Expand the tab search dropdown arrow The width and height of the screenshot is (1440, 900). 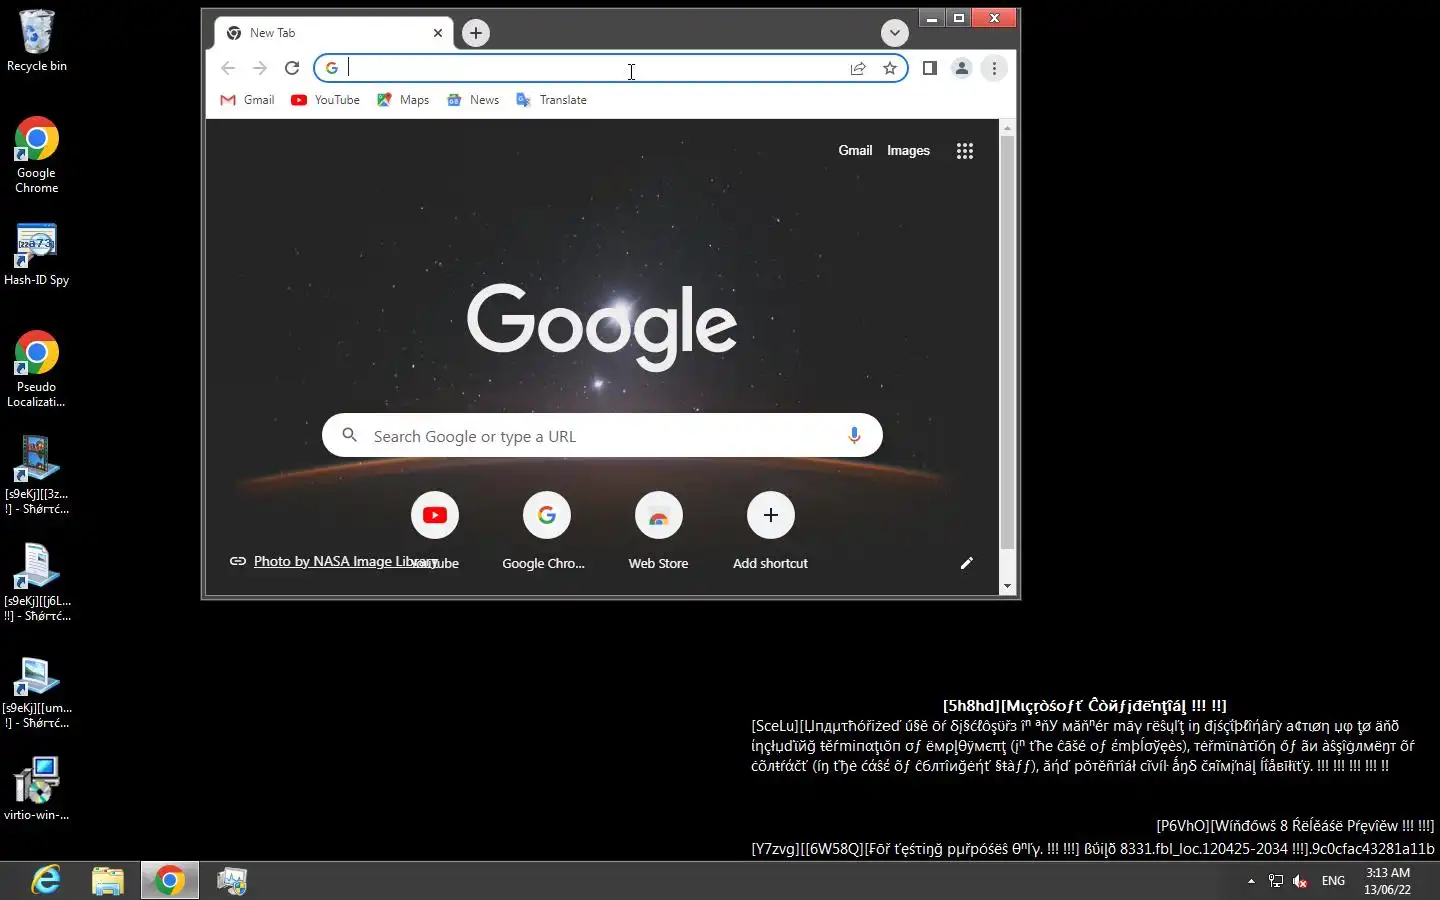pos(895,33)
